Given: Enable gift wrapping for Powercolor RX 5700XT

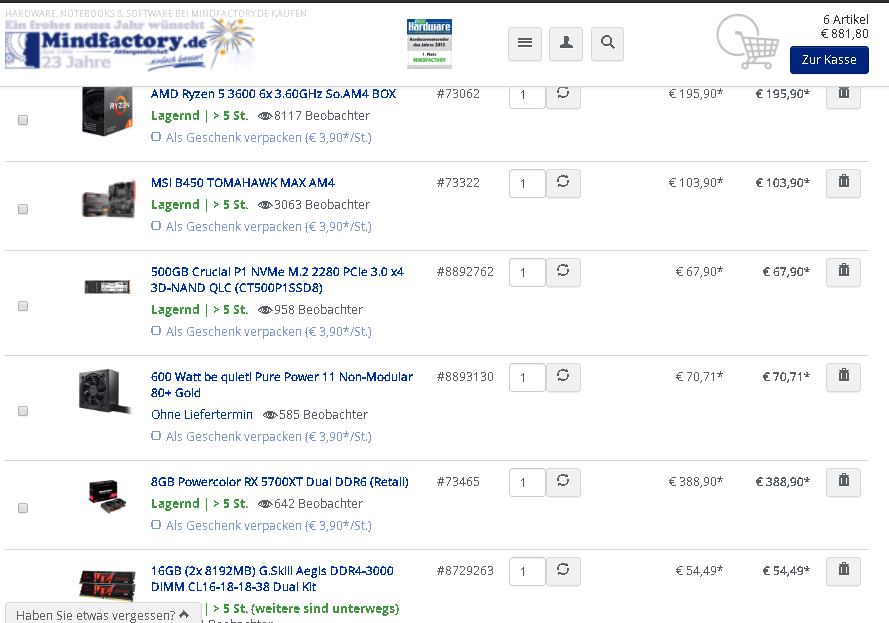Looking at the screenshot, I should 156,525.
